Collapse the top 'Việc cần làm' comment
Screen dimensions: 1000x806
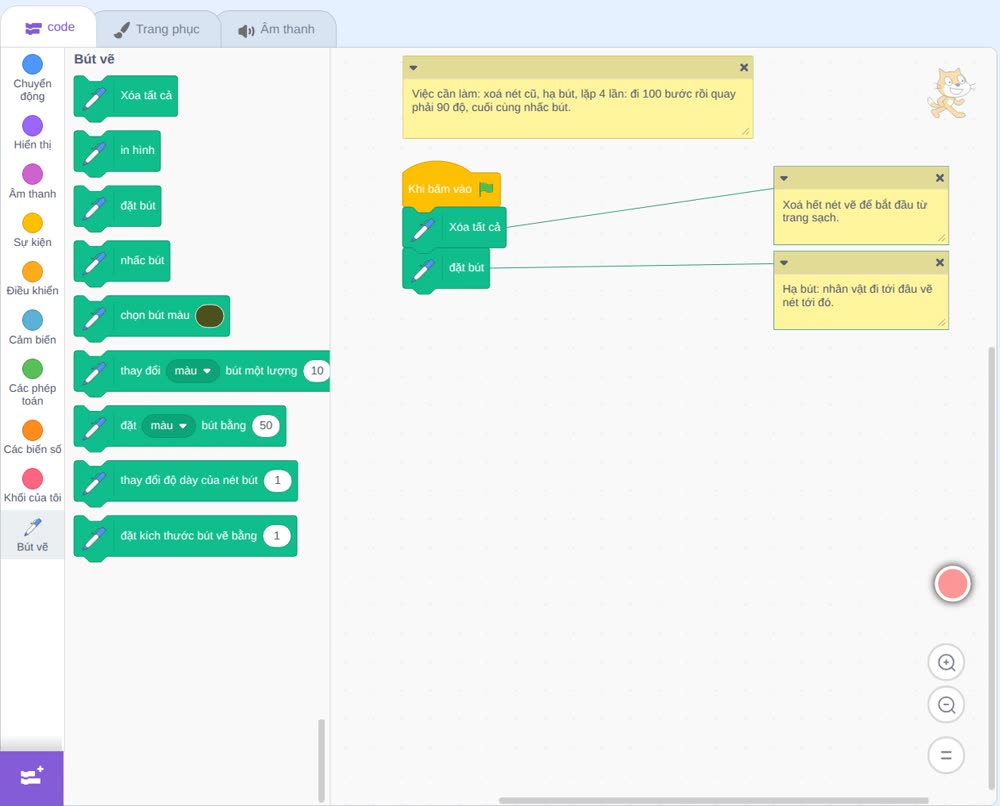click(413, 68)
